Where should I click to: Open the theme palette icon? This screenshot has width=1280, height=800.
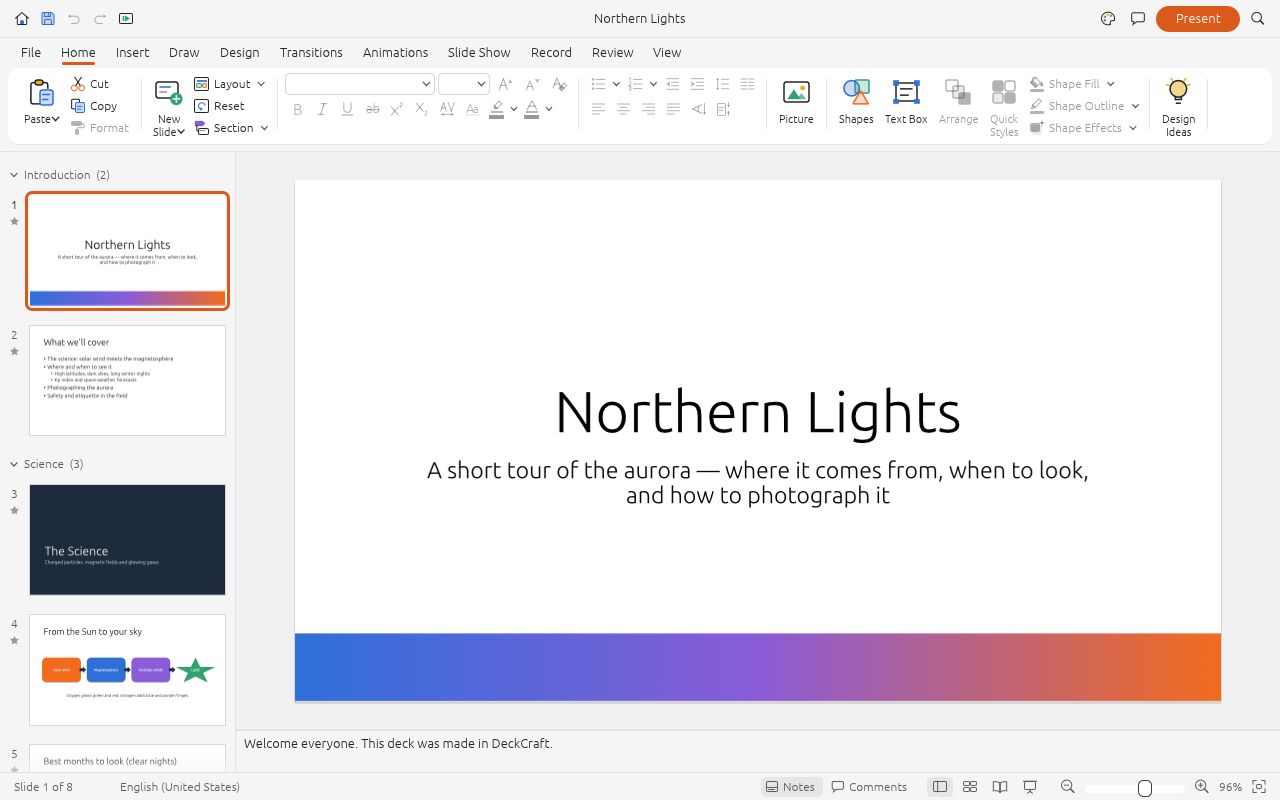coord(1108,18)
